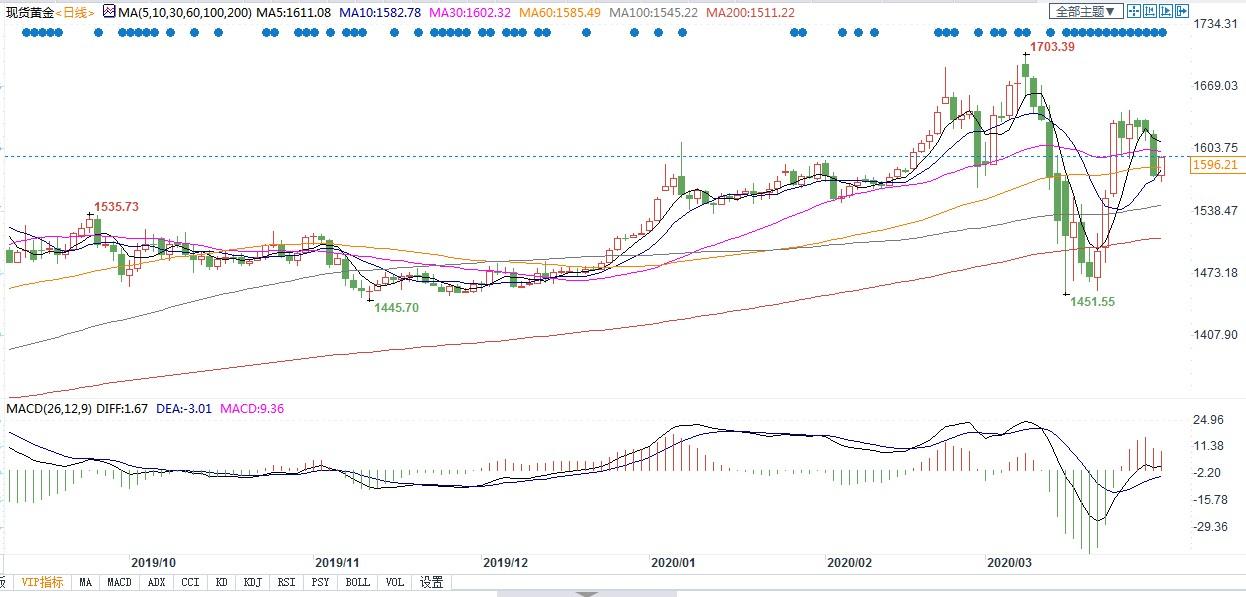Screen dimensions: 1246x597
Task: Click the 1473.18 price axis label
Action: point(1217,273)
